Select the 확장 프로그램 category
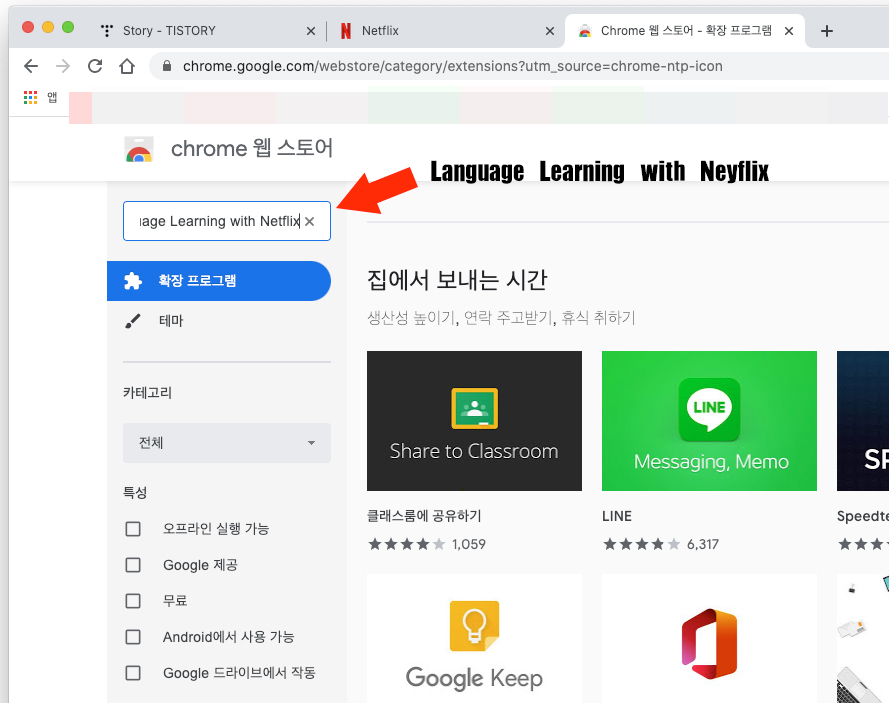889x703 pixels. (x=219, y=281)
